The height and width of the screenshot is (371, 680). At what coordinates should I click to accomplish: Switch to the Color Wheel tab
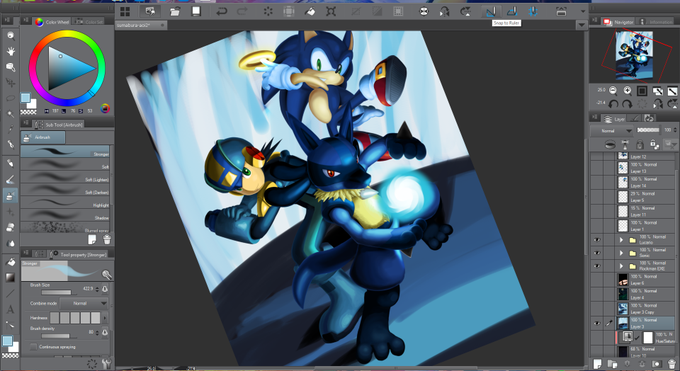pos(52,22)
